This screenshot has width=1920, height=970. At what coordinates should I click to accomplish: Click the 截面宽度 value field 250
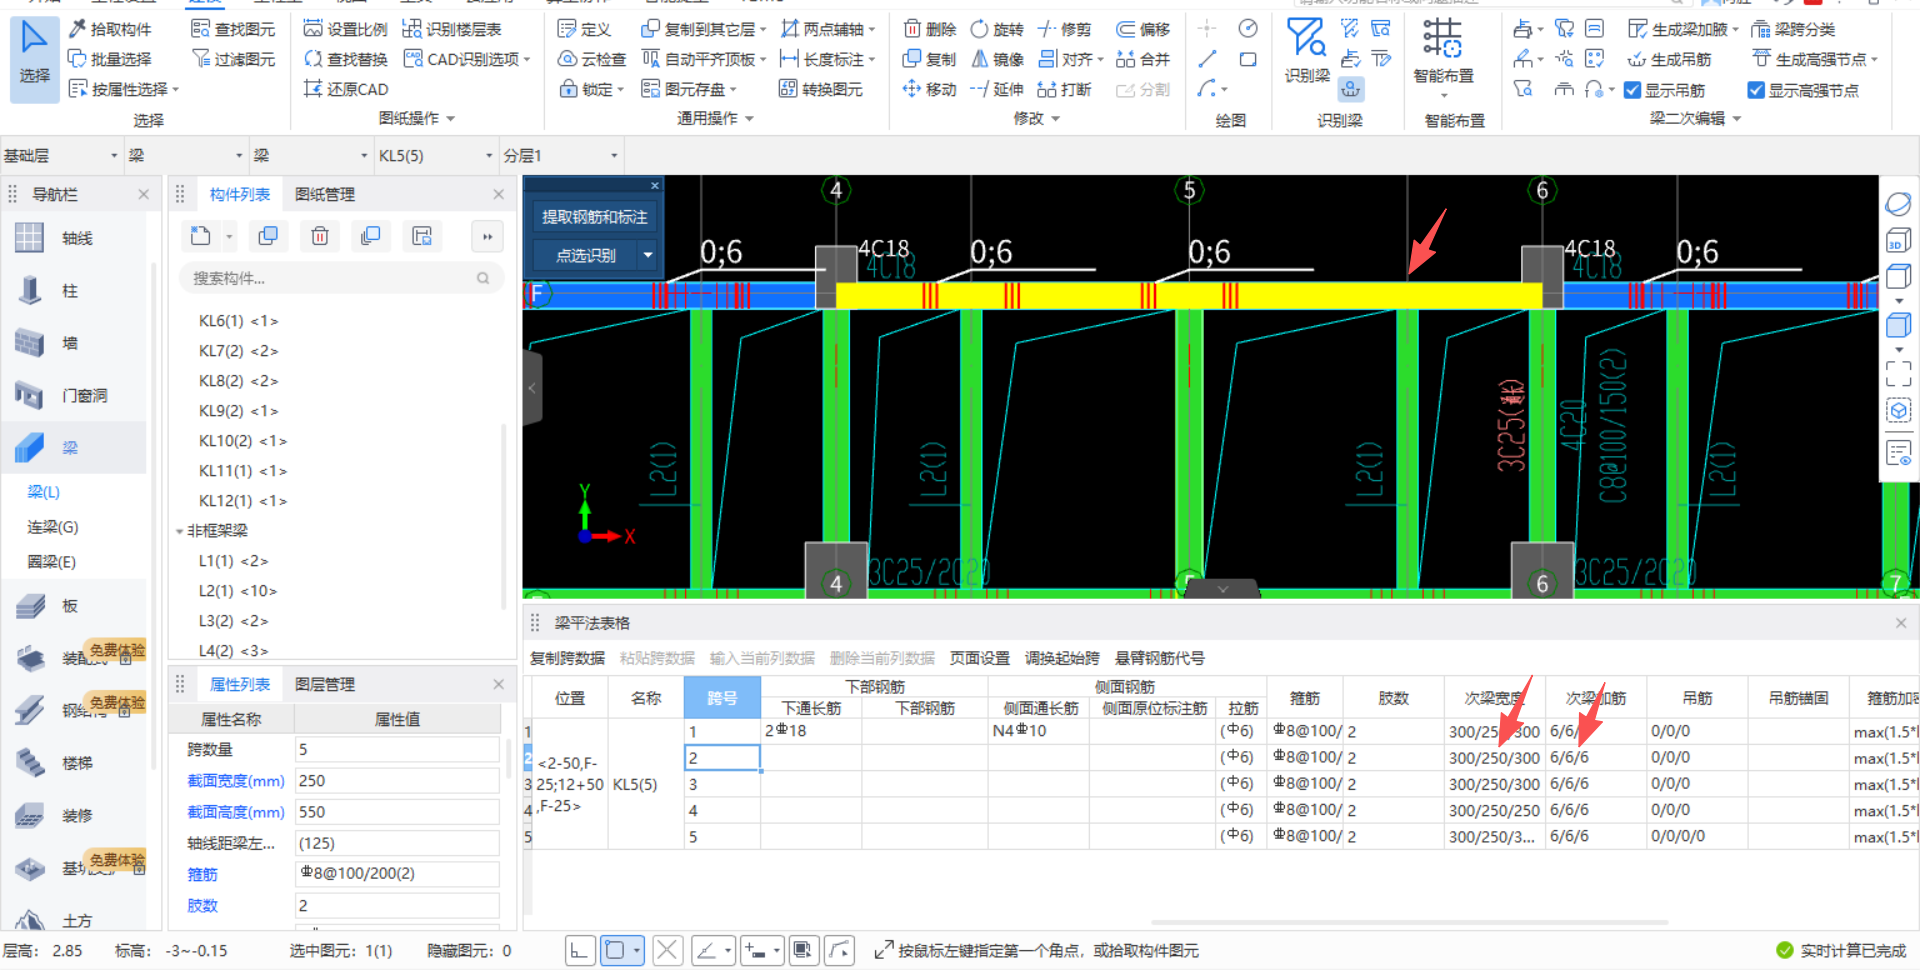point(397,781)
